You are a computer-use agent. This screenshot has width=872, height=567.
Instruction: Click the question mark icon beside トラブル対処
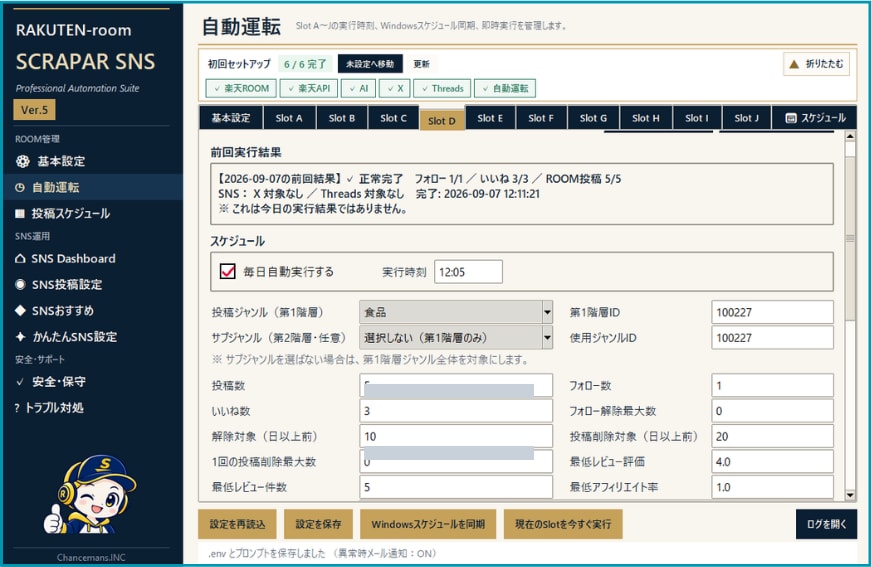click(x=17, y=408)
